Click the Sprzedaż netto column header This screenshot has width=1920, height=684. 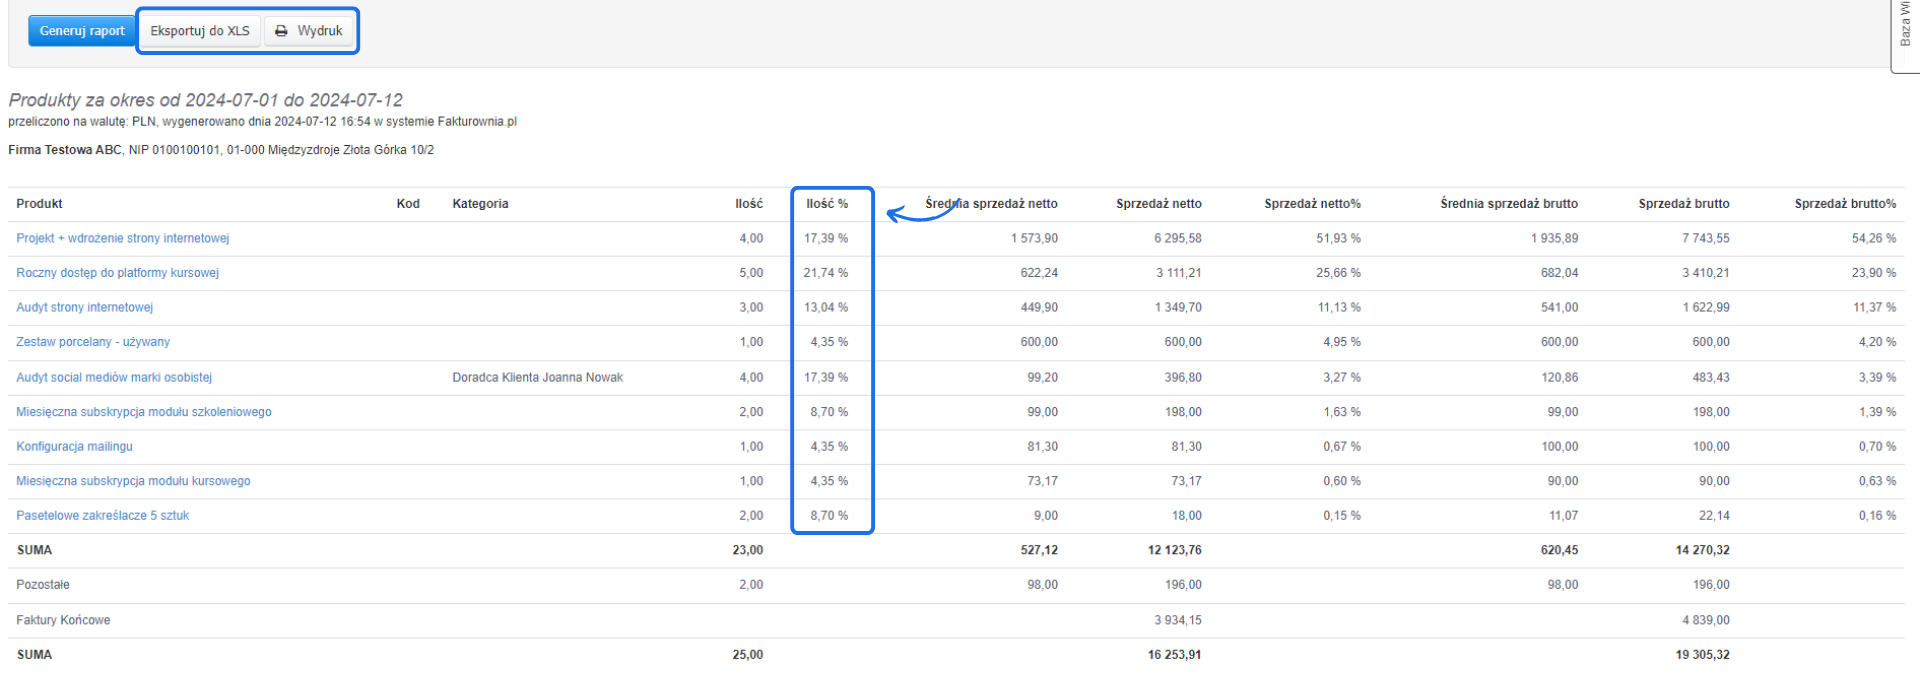(x=1158, y=204)
